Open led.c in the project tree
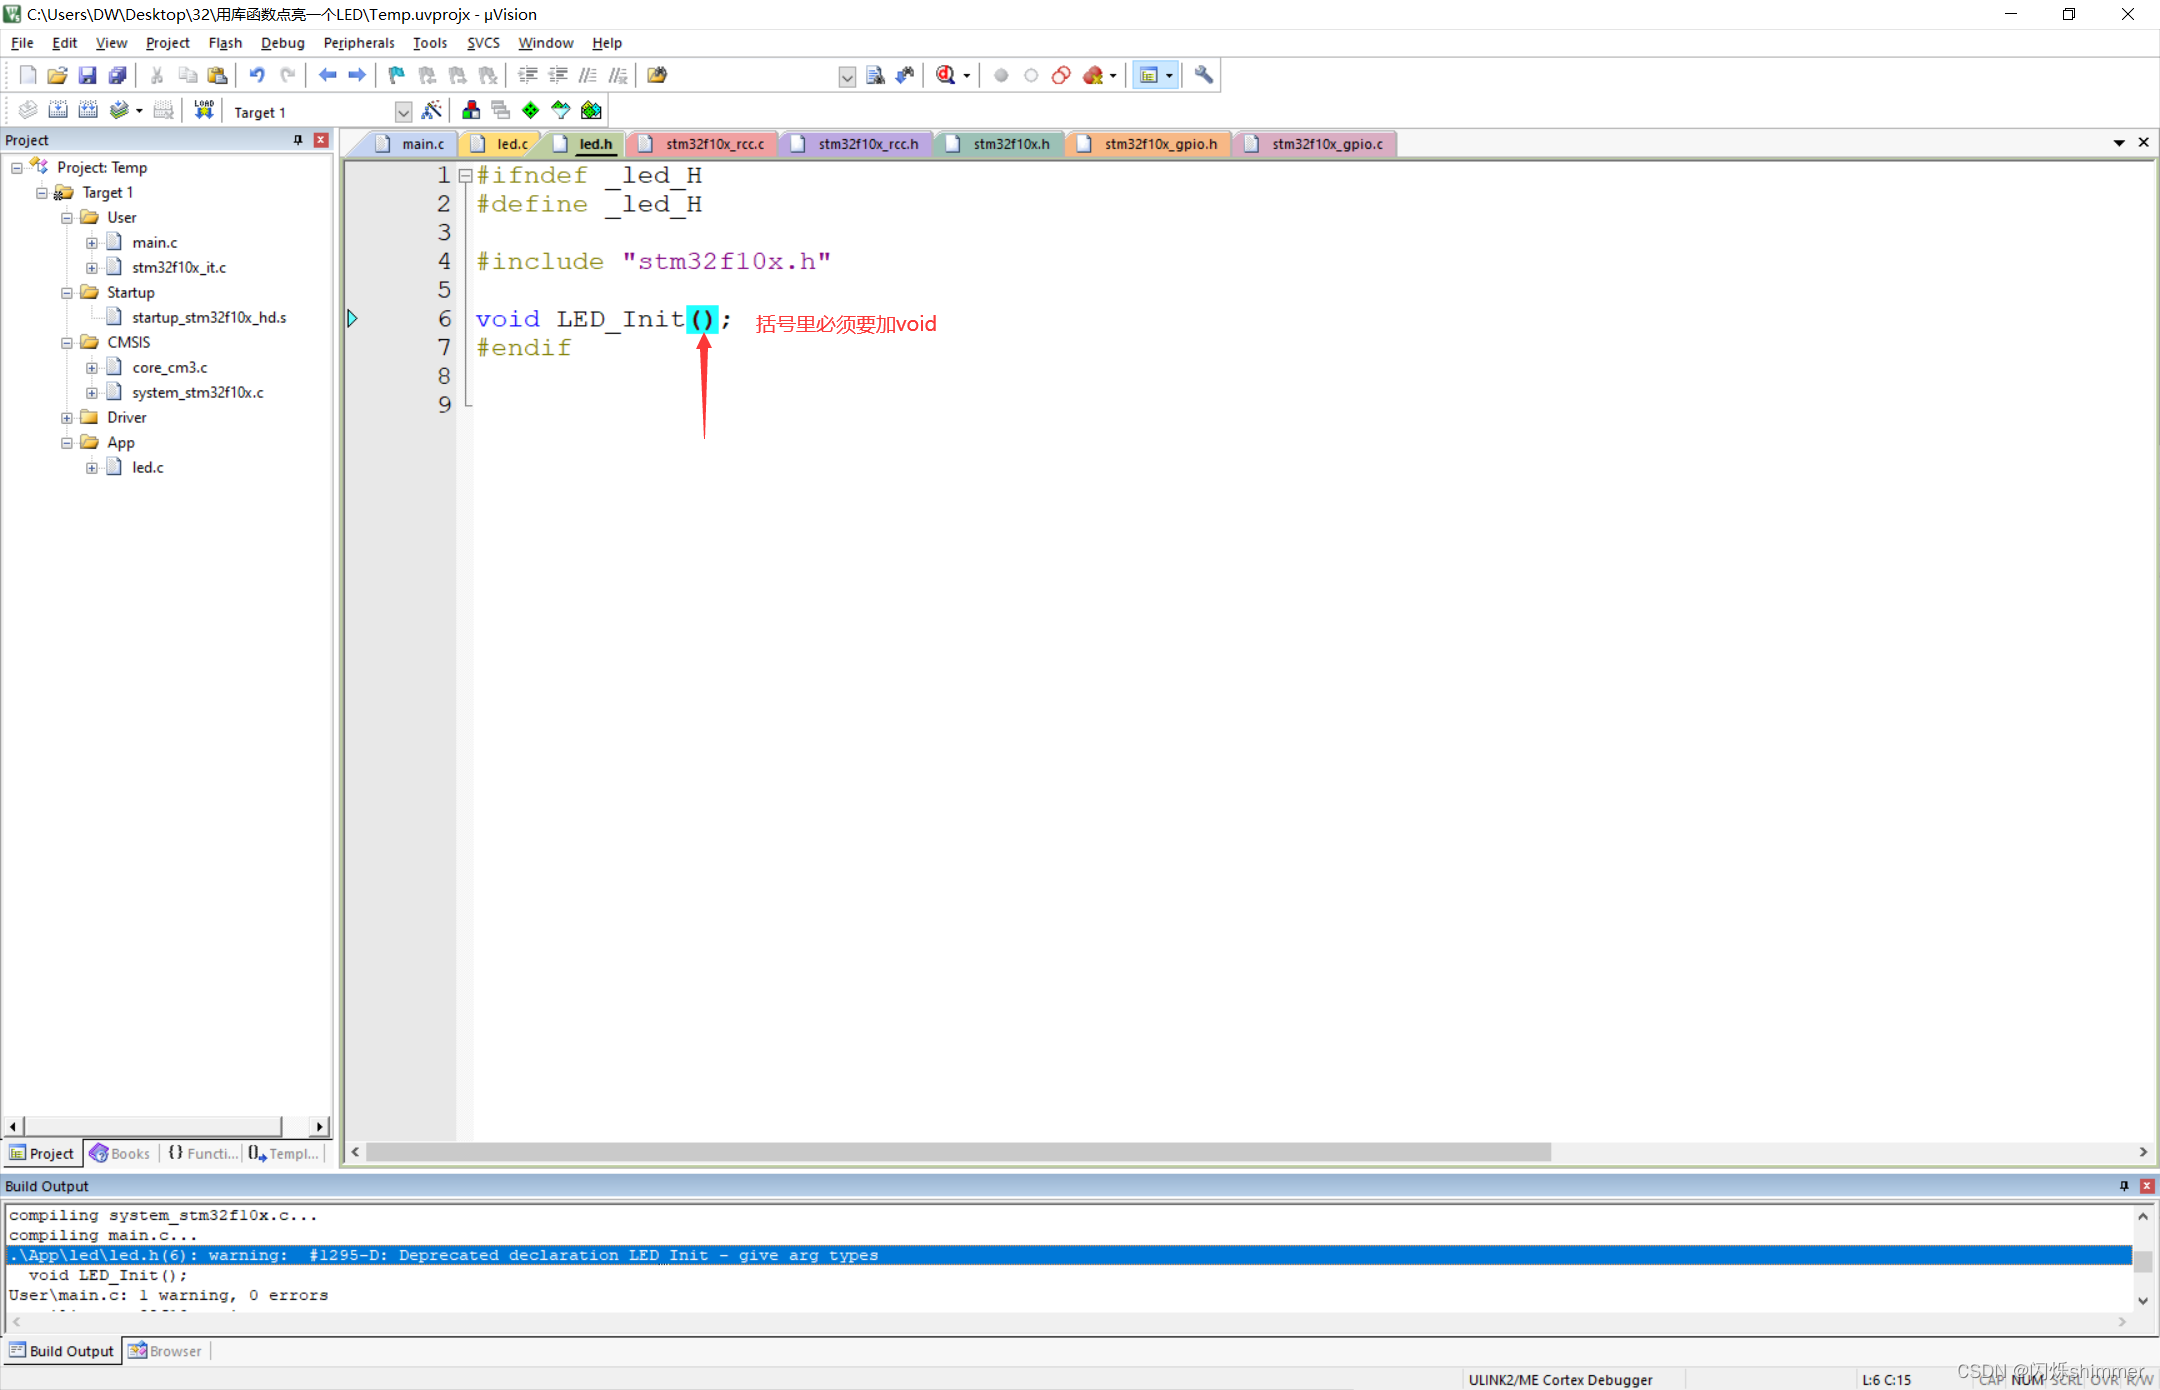This screenshot has width=2160, height=1390. pyautogui.click(x=148, y=467)
